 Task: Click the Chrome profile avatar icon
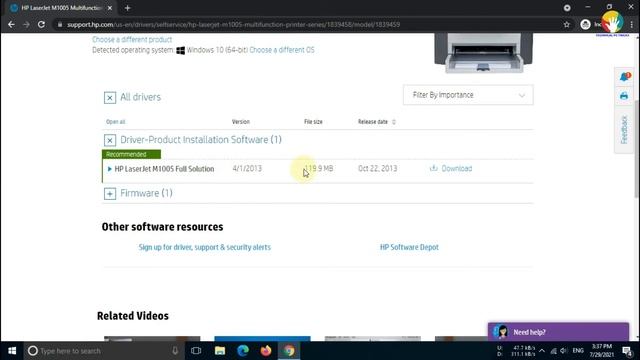(x=585, y=24)
